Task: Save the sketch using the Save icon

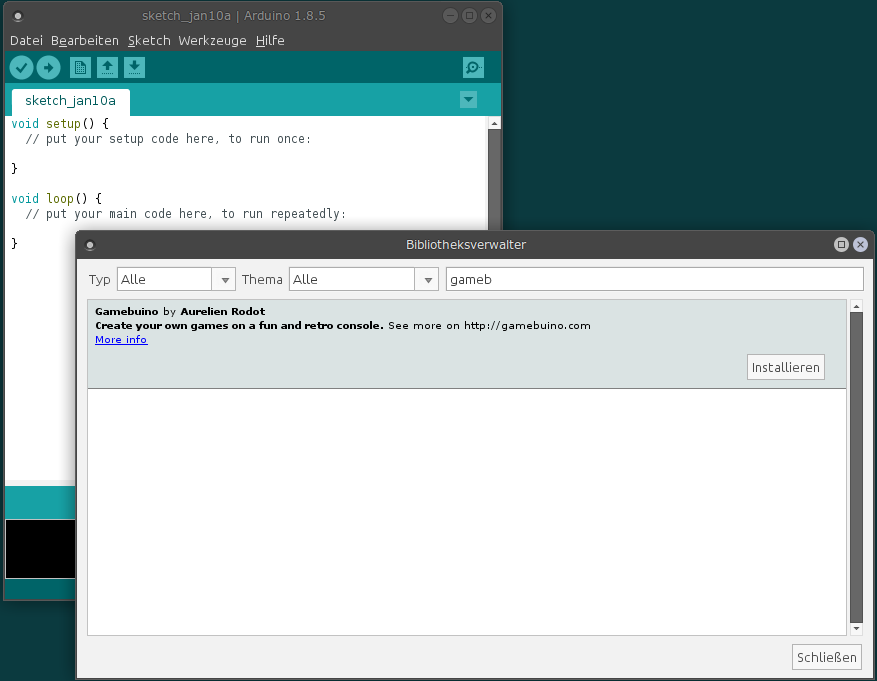Action: pos(134,67)
